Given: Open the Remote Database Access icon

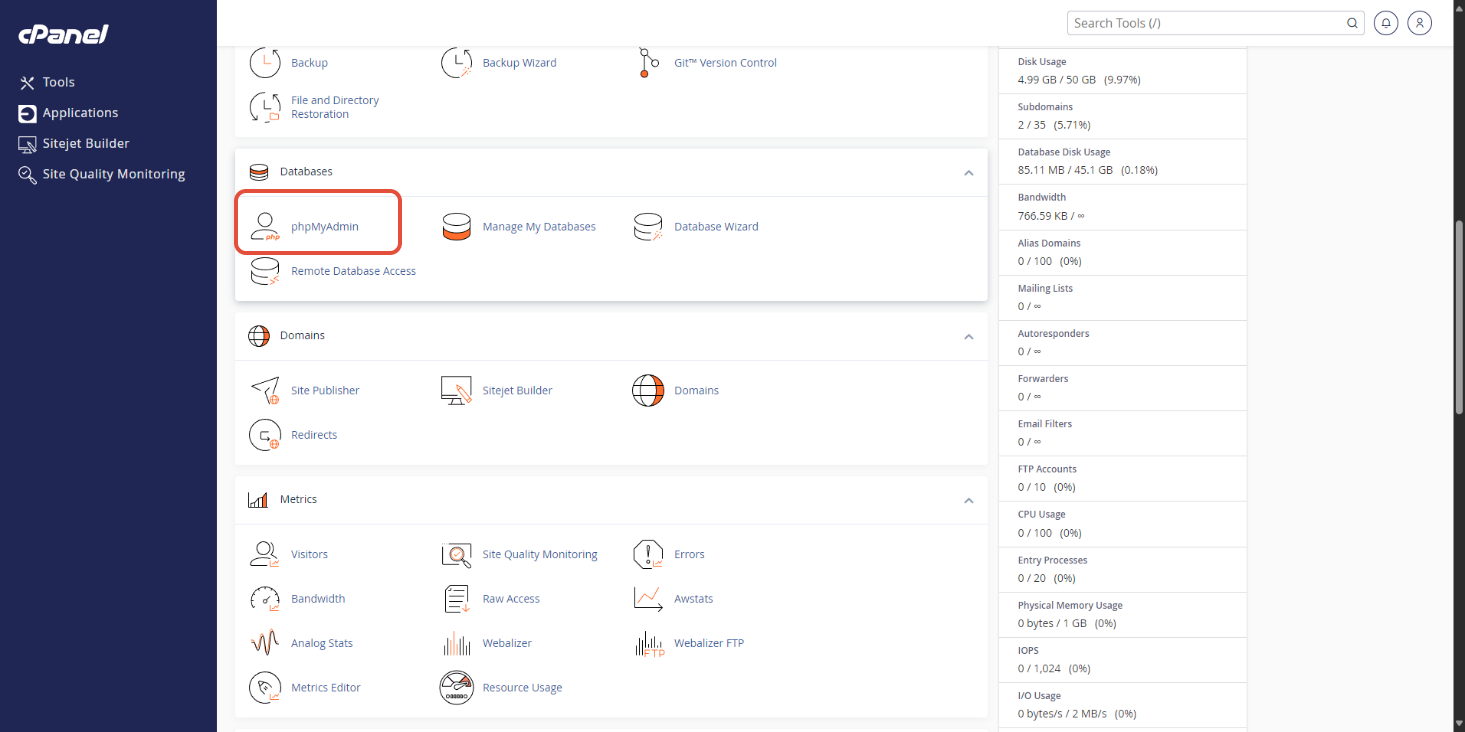Looking at the screenshot, I should (265, 271).
